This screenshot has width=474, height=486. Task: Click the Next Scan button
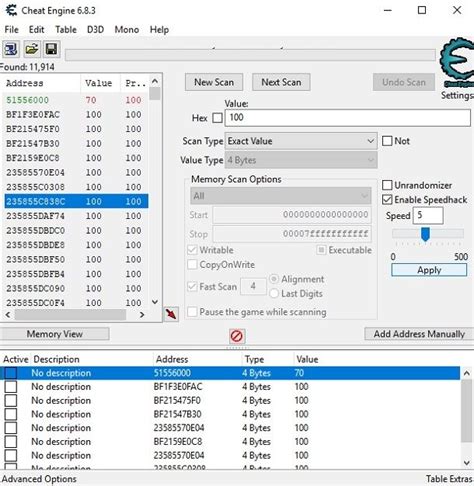[281, 82]
